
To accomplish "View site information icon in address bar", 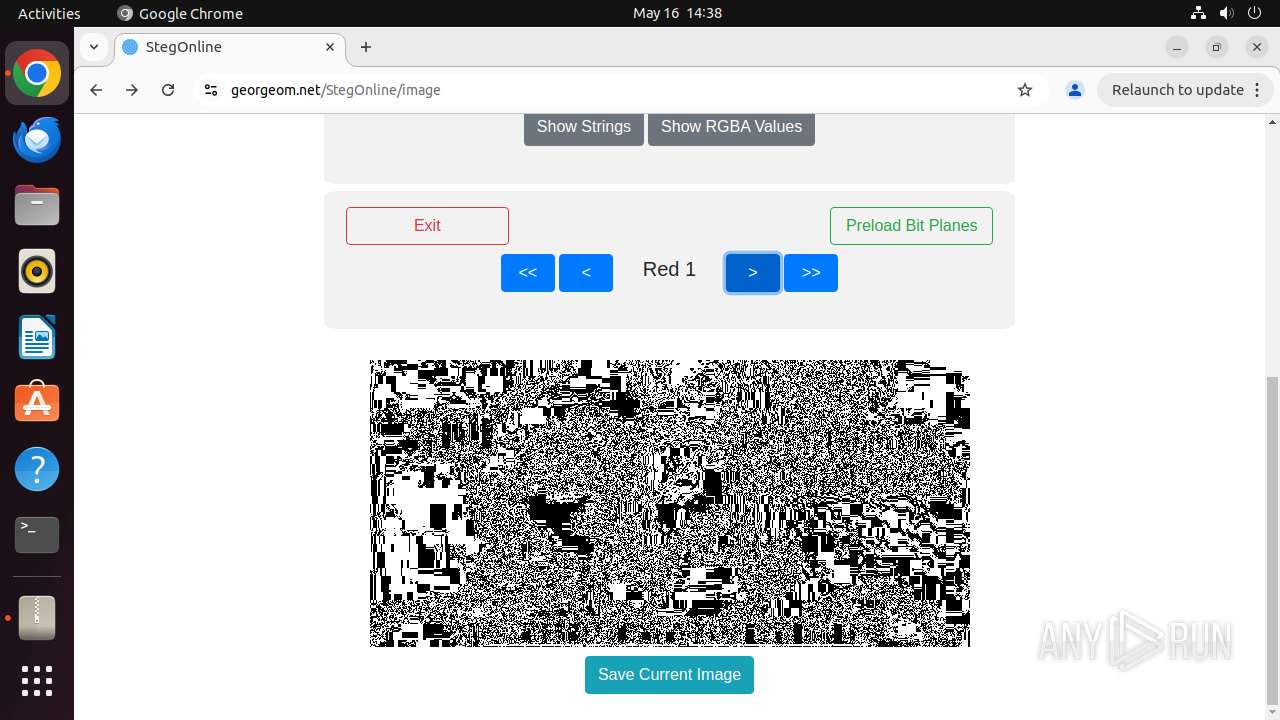I will click(x=210, y=90).
